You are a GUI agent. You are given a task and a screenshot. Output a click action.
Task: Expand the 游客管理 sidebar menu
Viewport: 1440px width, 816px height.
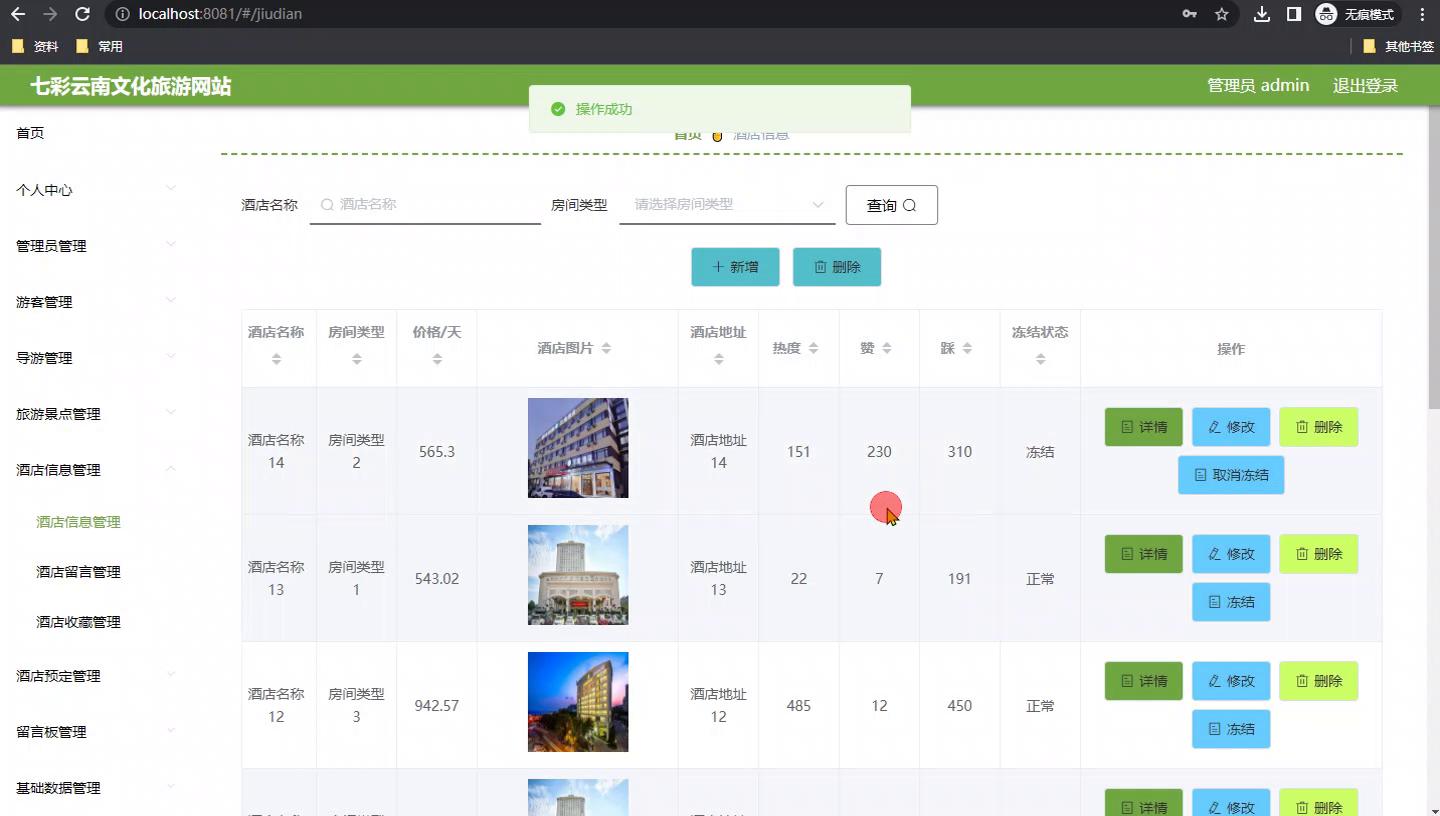tap(97, 302)
